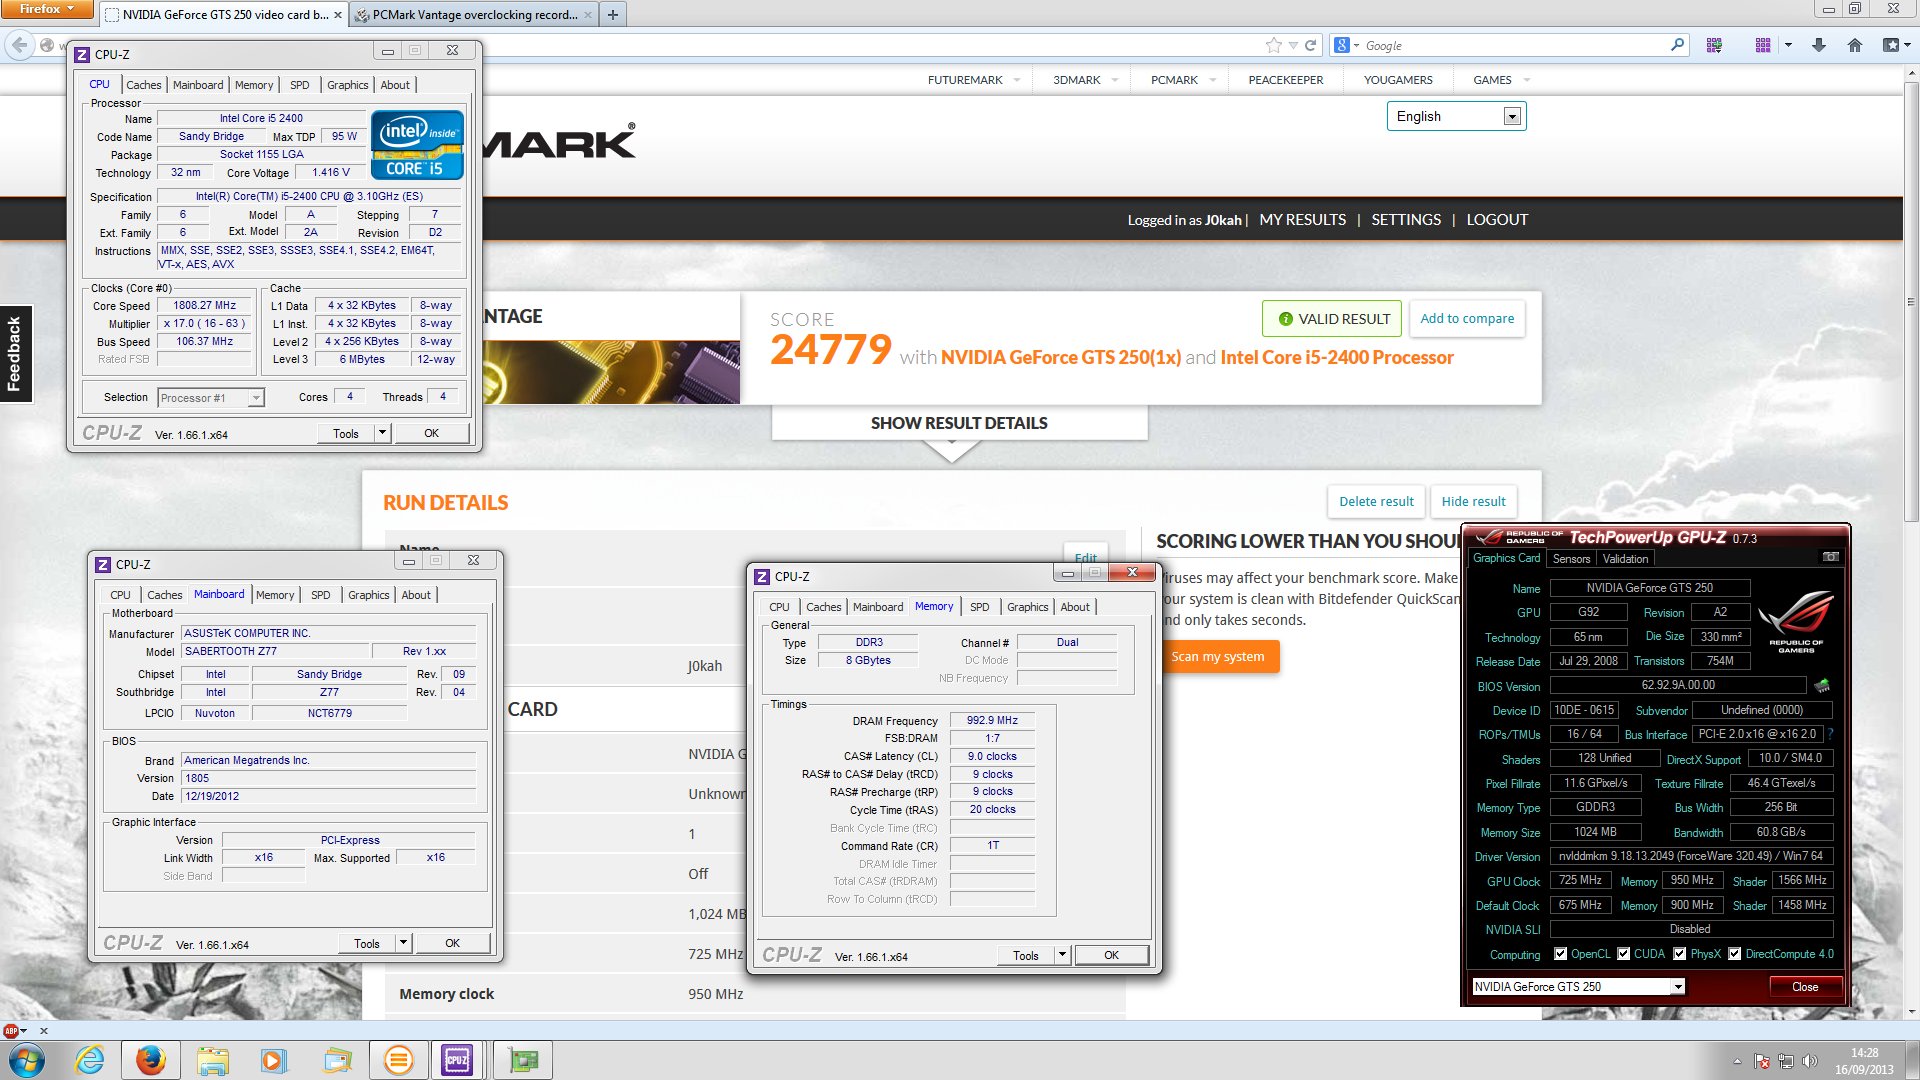Click the volume speaker tray icon
The image size is (1920, 1080).
point(1809,1061)
